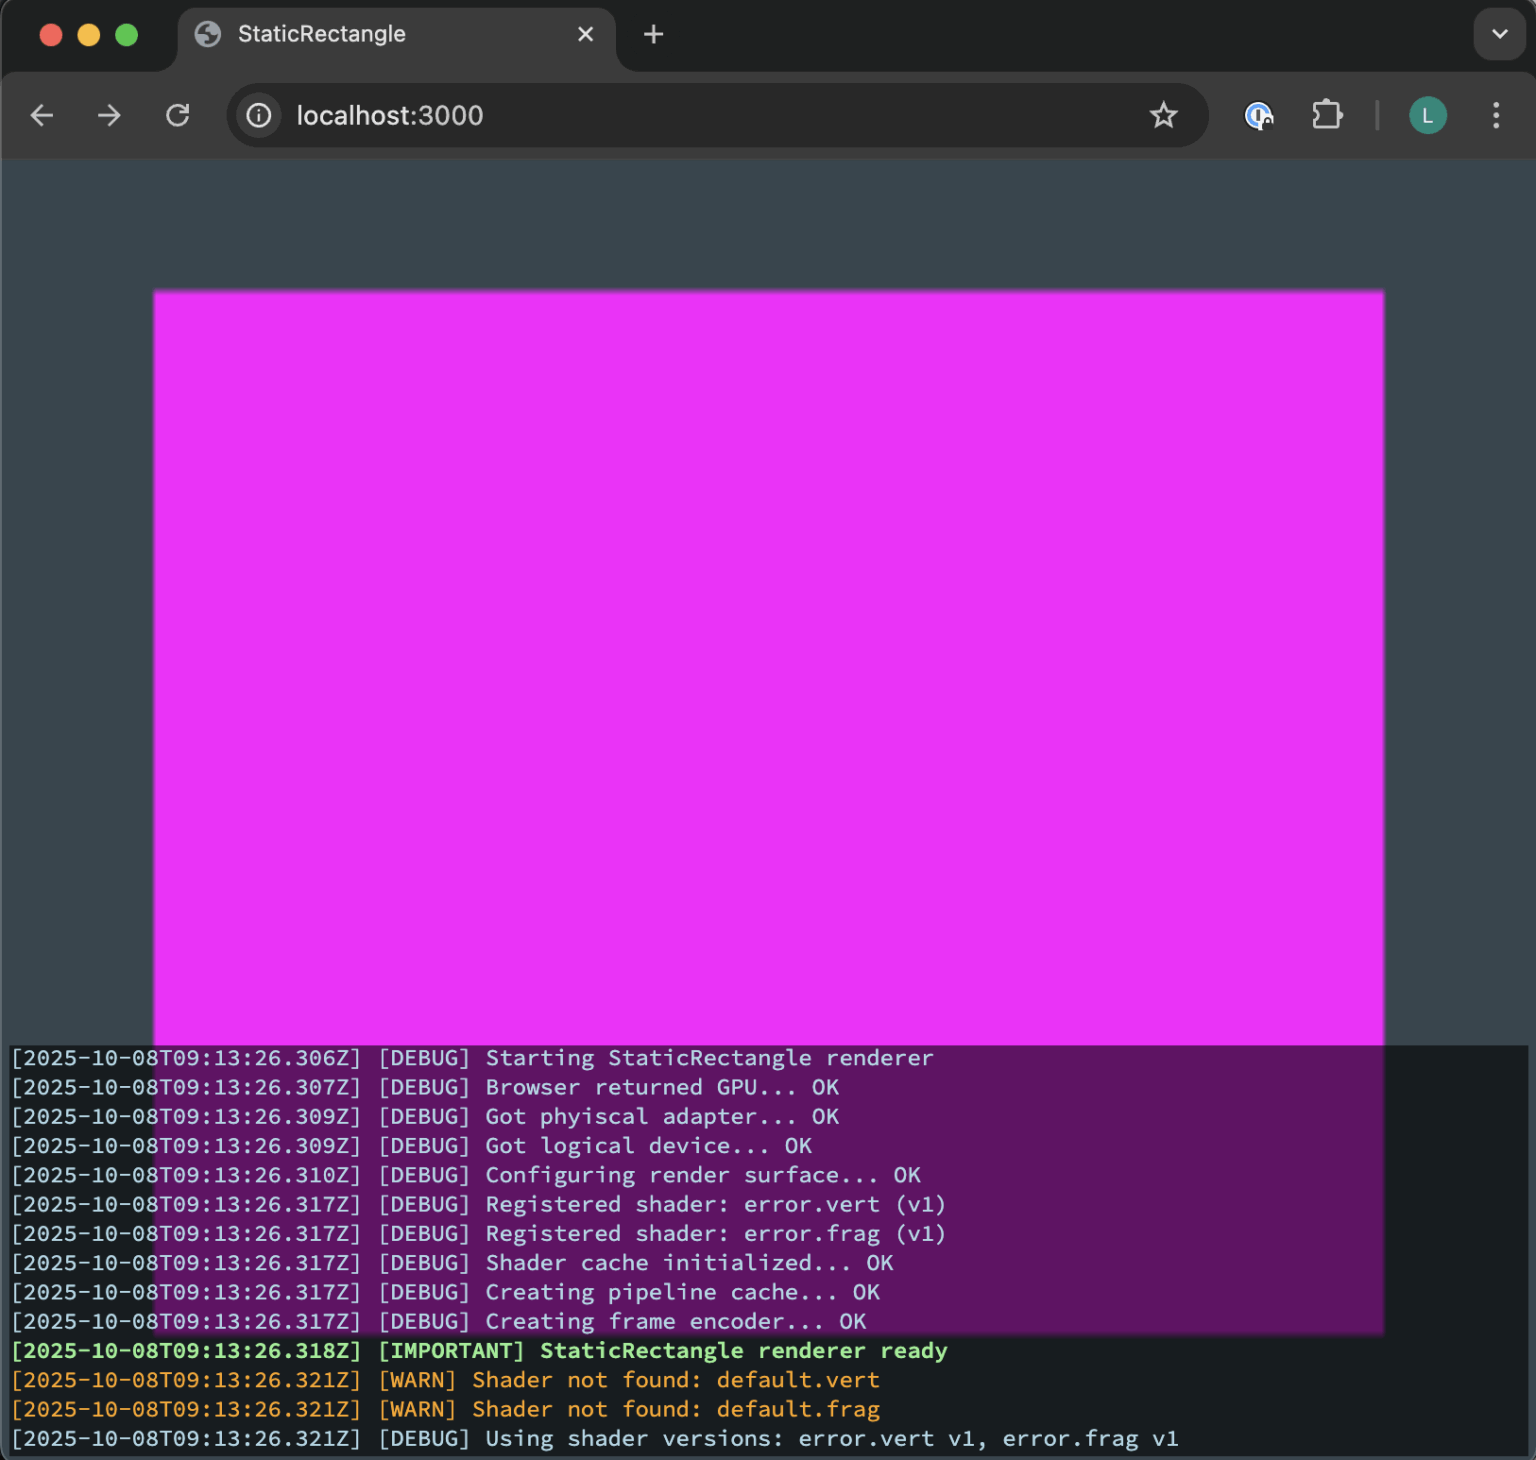The image size is (1536, 1460).
Task: Open Chrome's three-dot menu
Action: (1495, 116)
